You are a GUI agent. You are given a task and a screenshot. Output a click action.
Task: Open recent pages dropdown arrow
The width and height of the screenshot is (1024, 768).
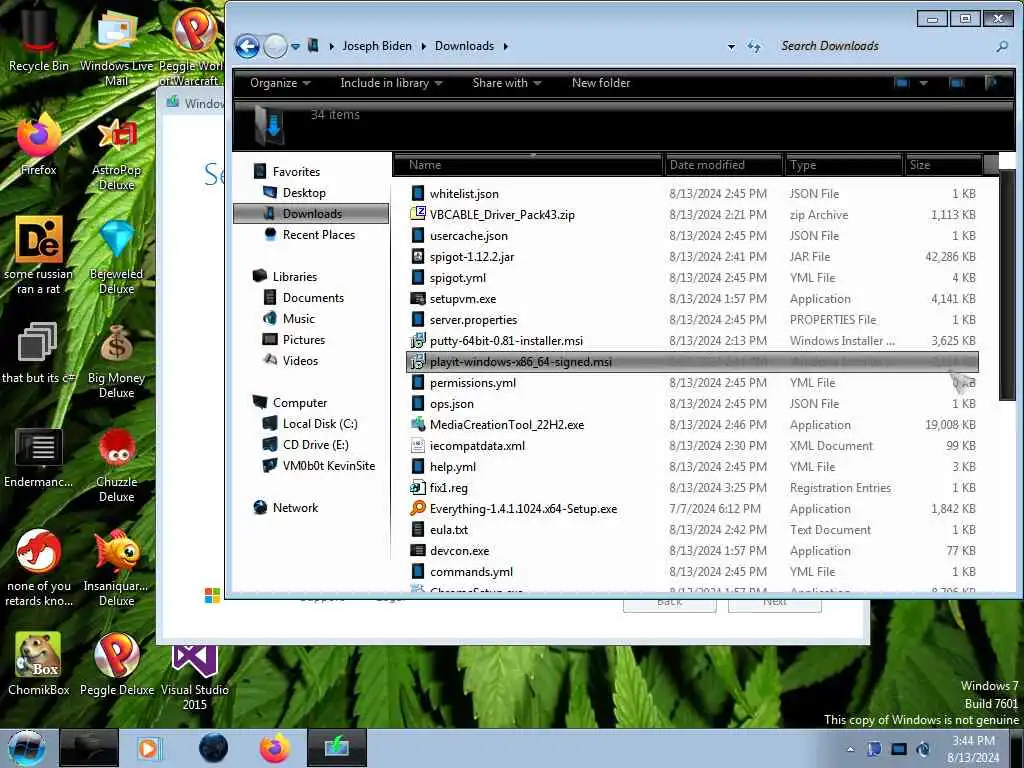pos(295,46)
